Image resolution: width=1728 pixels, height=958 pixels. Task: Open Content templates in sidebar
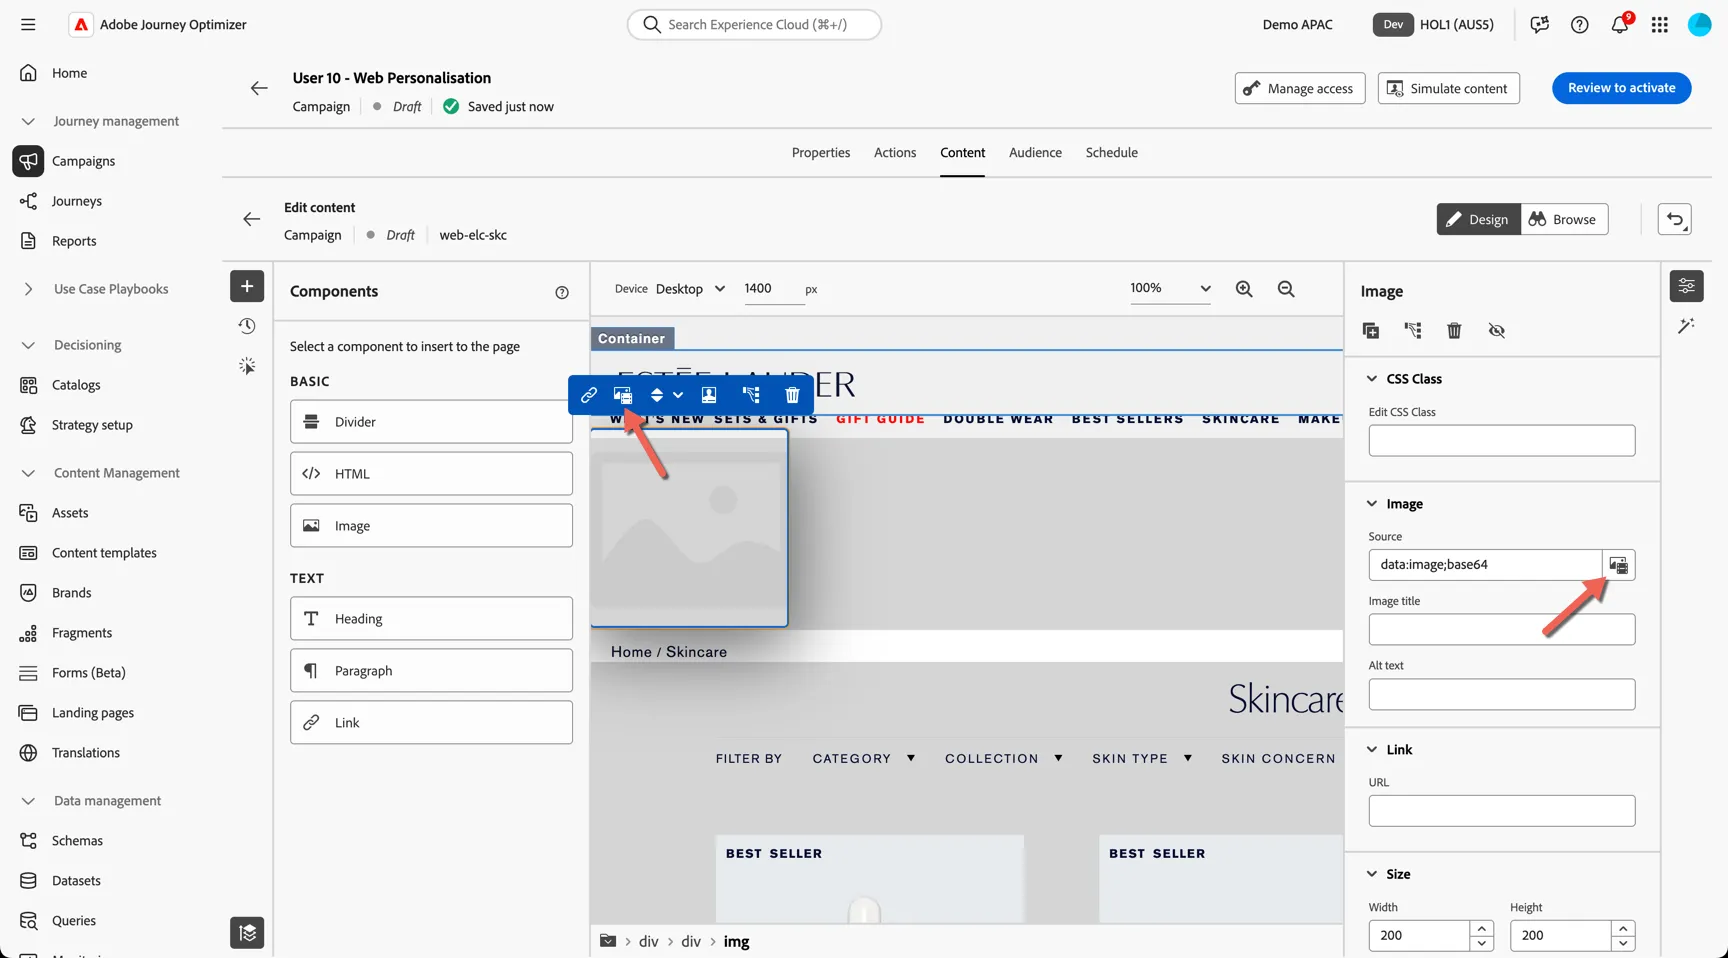point(104,553)
